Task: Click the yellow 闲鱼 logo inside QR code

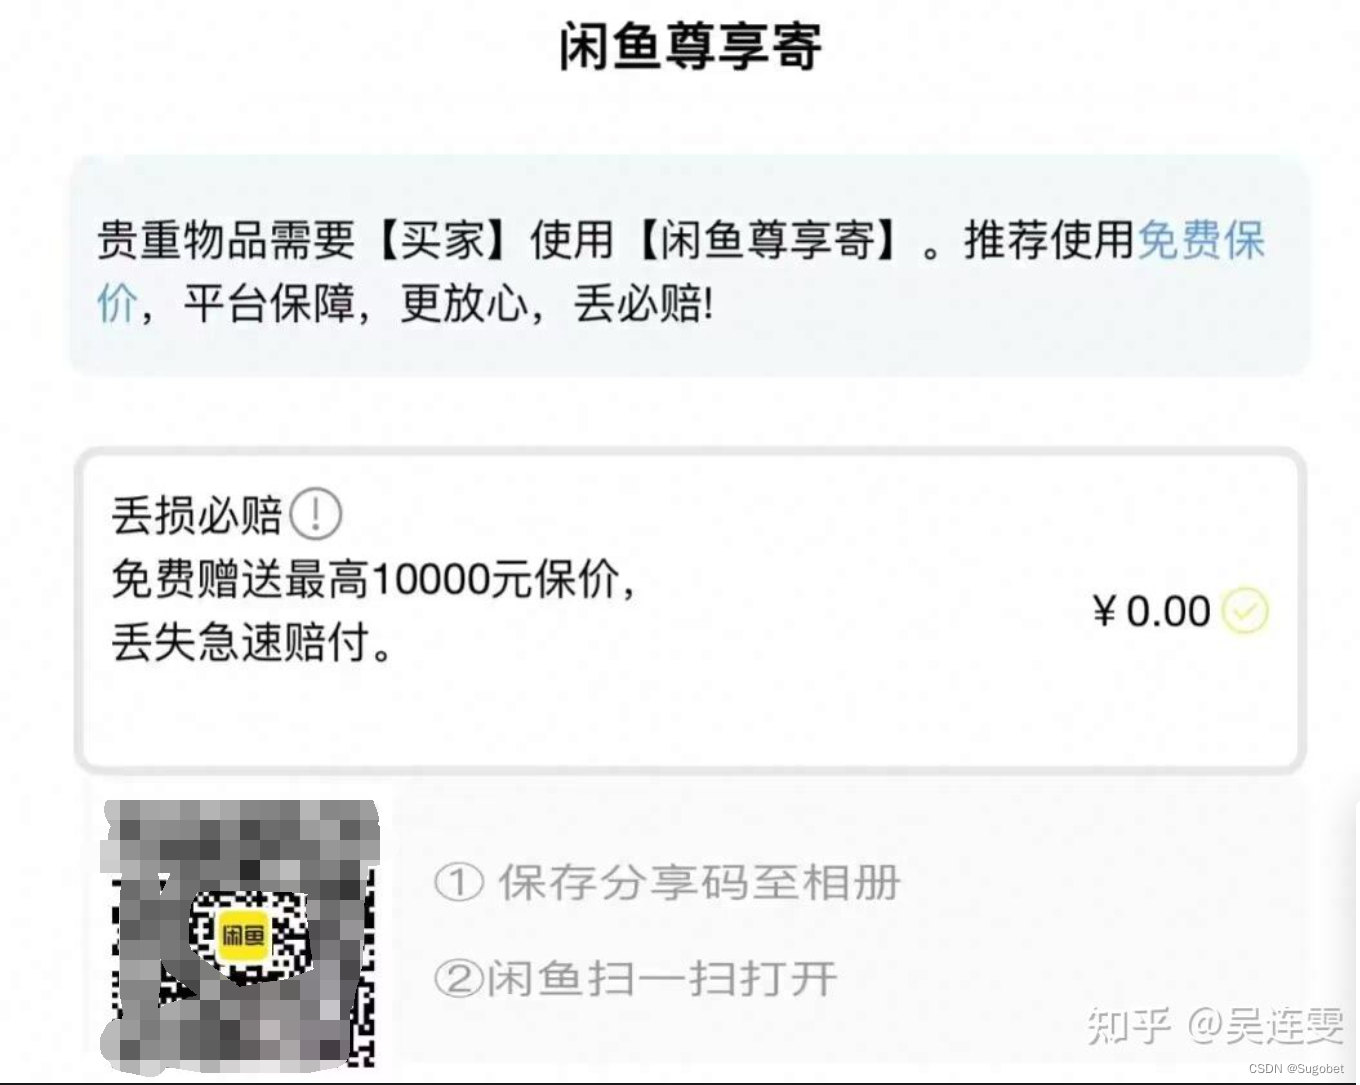Action: [x=243, y=936]
